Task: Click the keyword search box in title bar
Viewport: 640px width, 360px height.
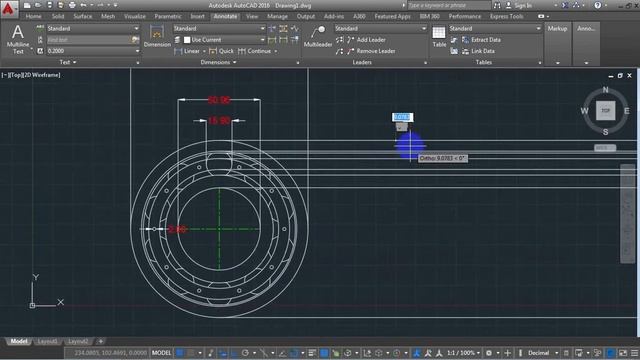Action: (x=449, y=5)
